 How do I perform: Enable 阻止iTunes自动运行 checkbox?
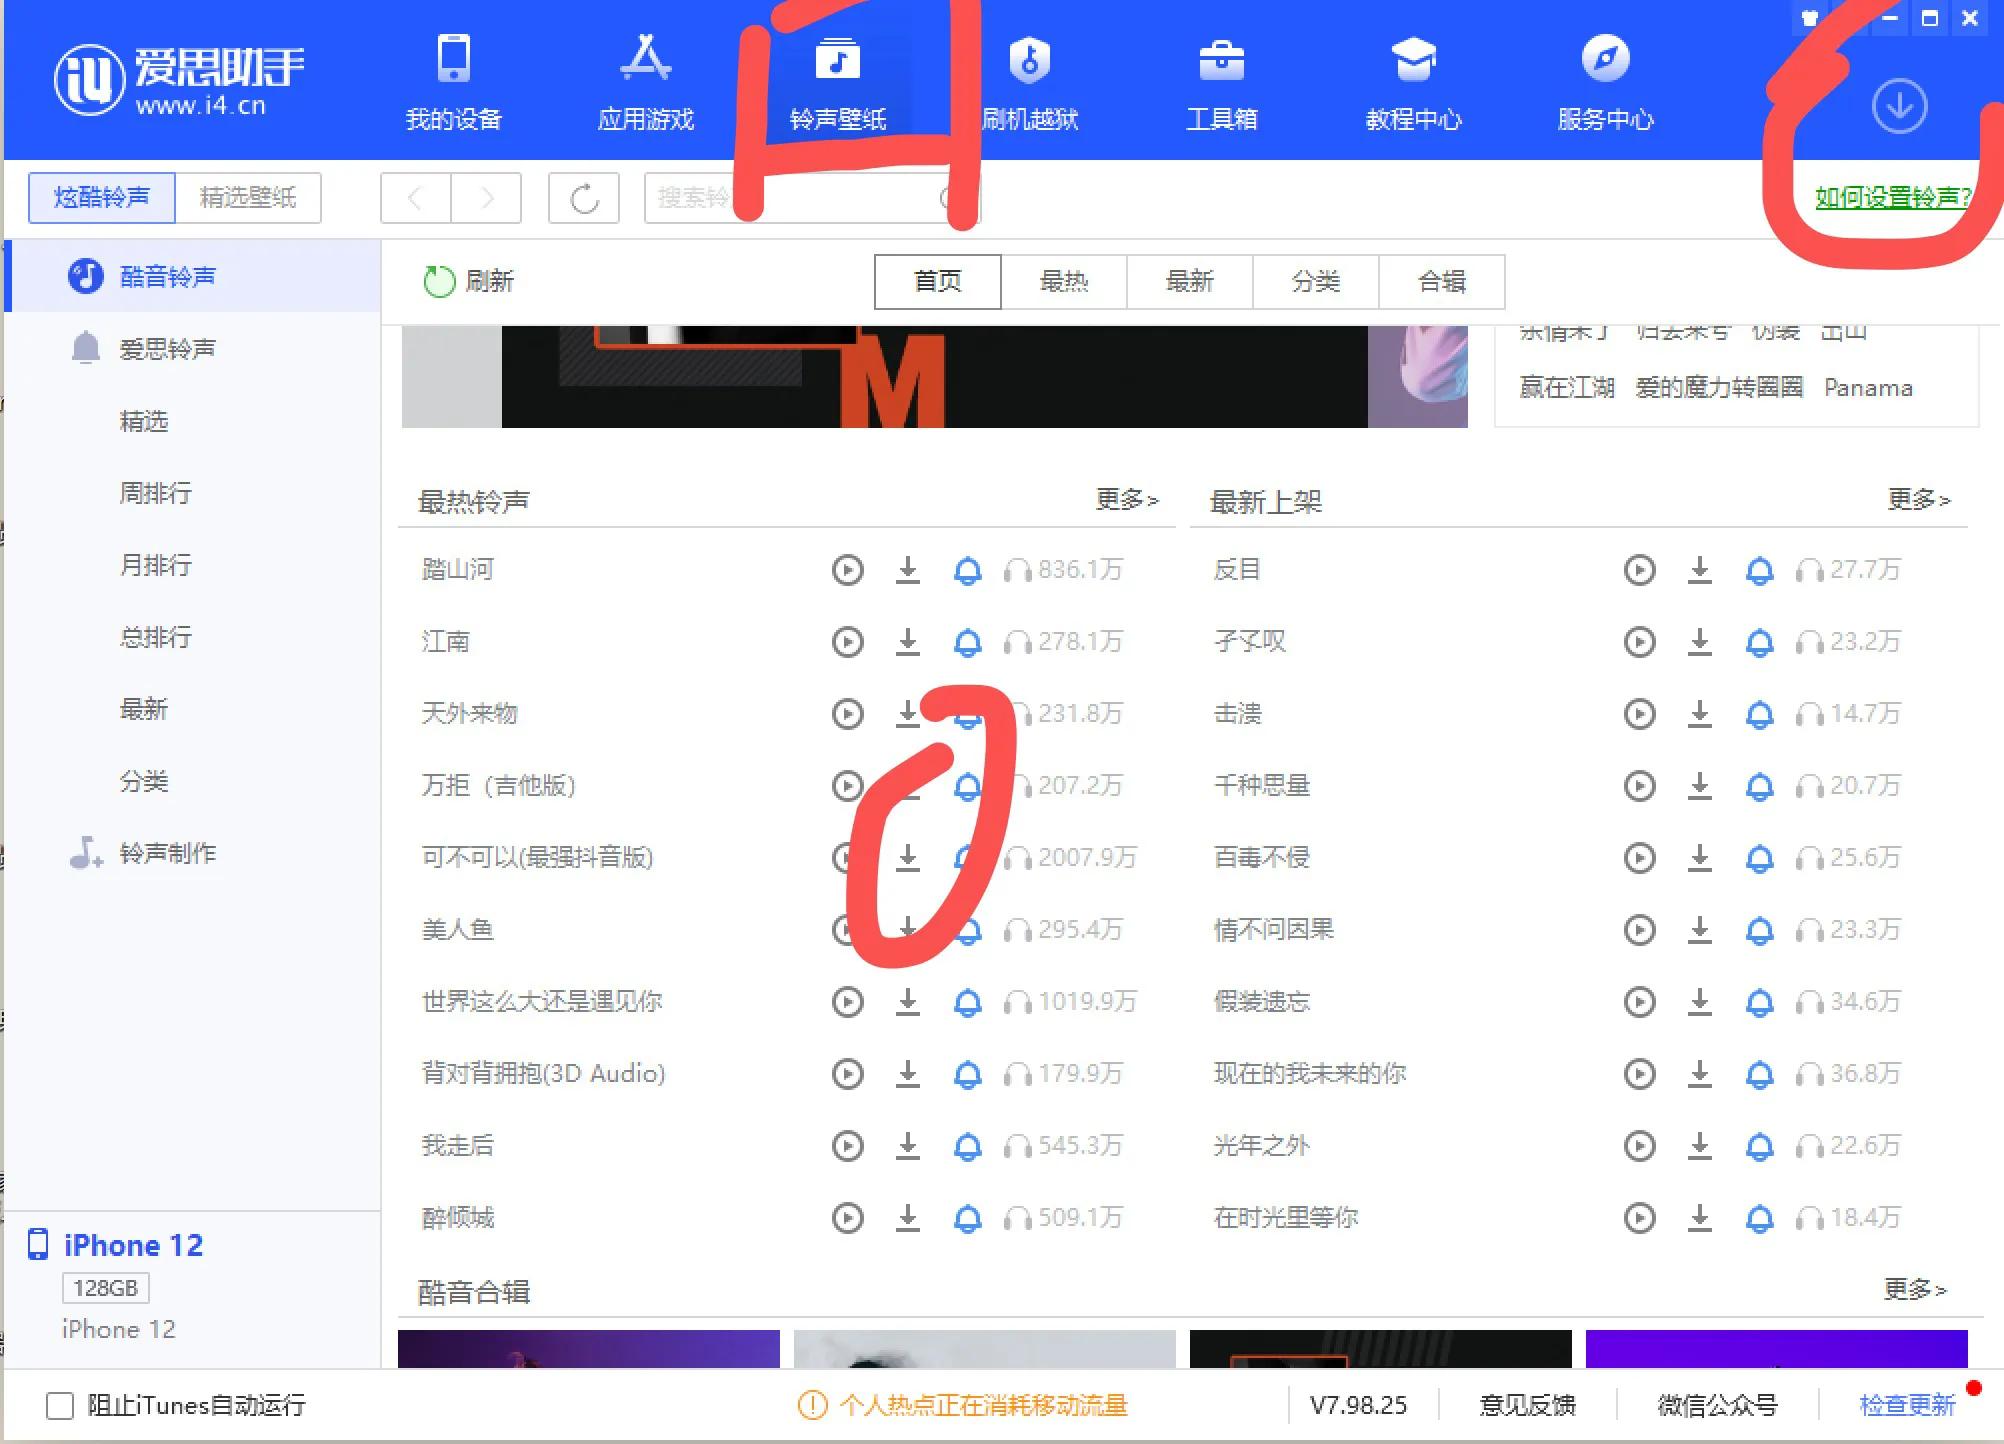(x=60, y=1405)
